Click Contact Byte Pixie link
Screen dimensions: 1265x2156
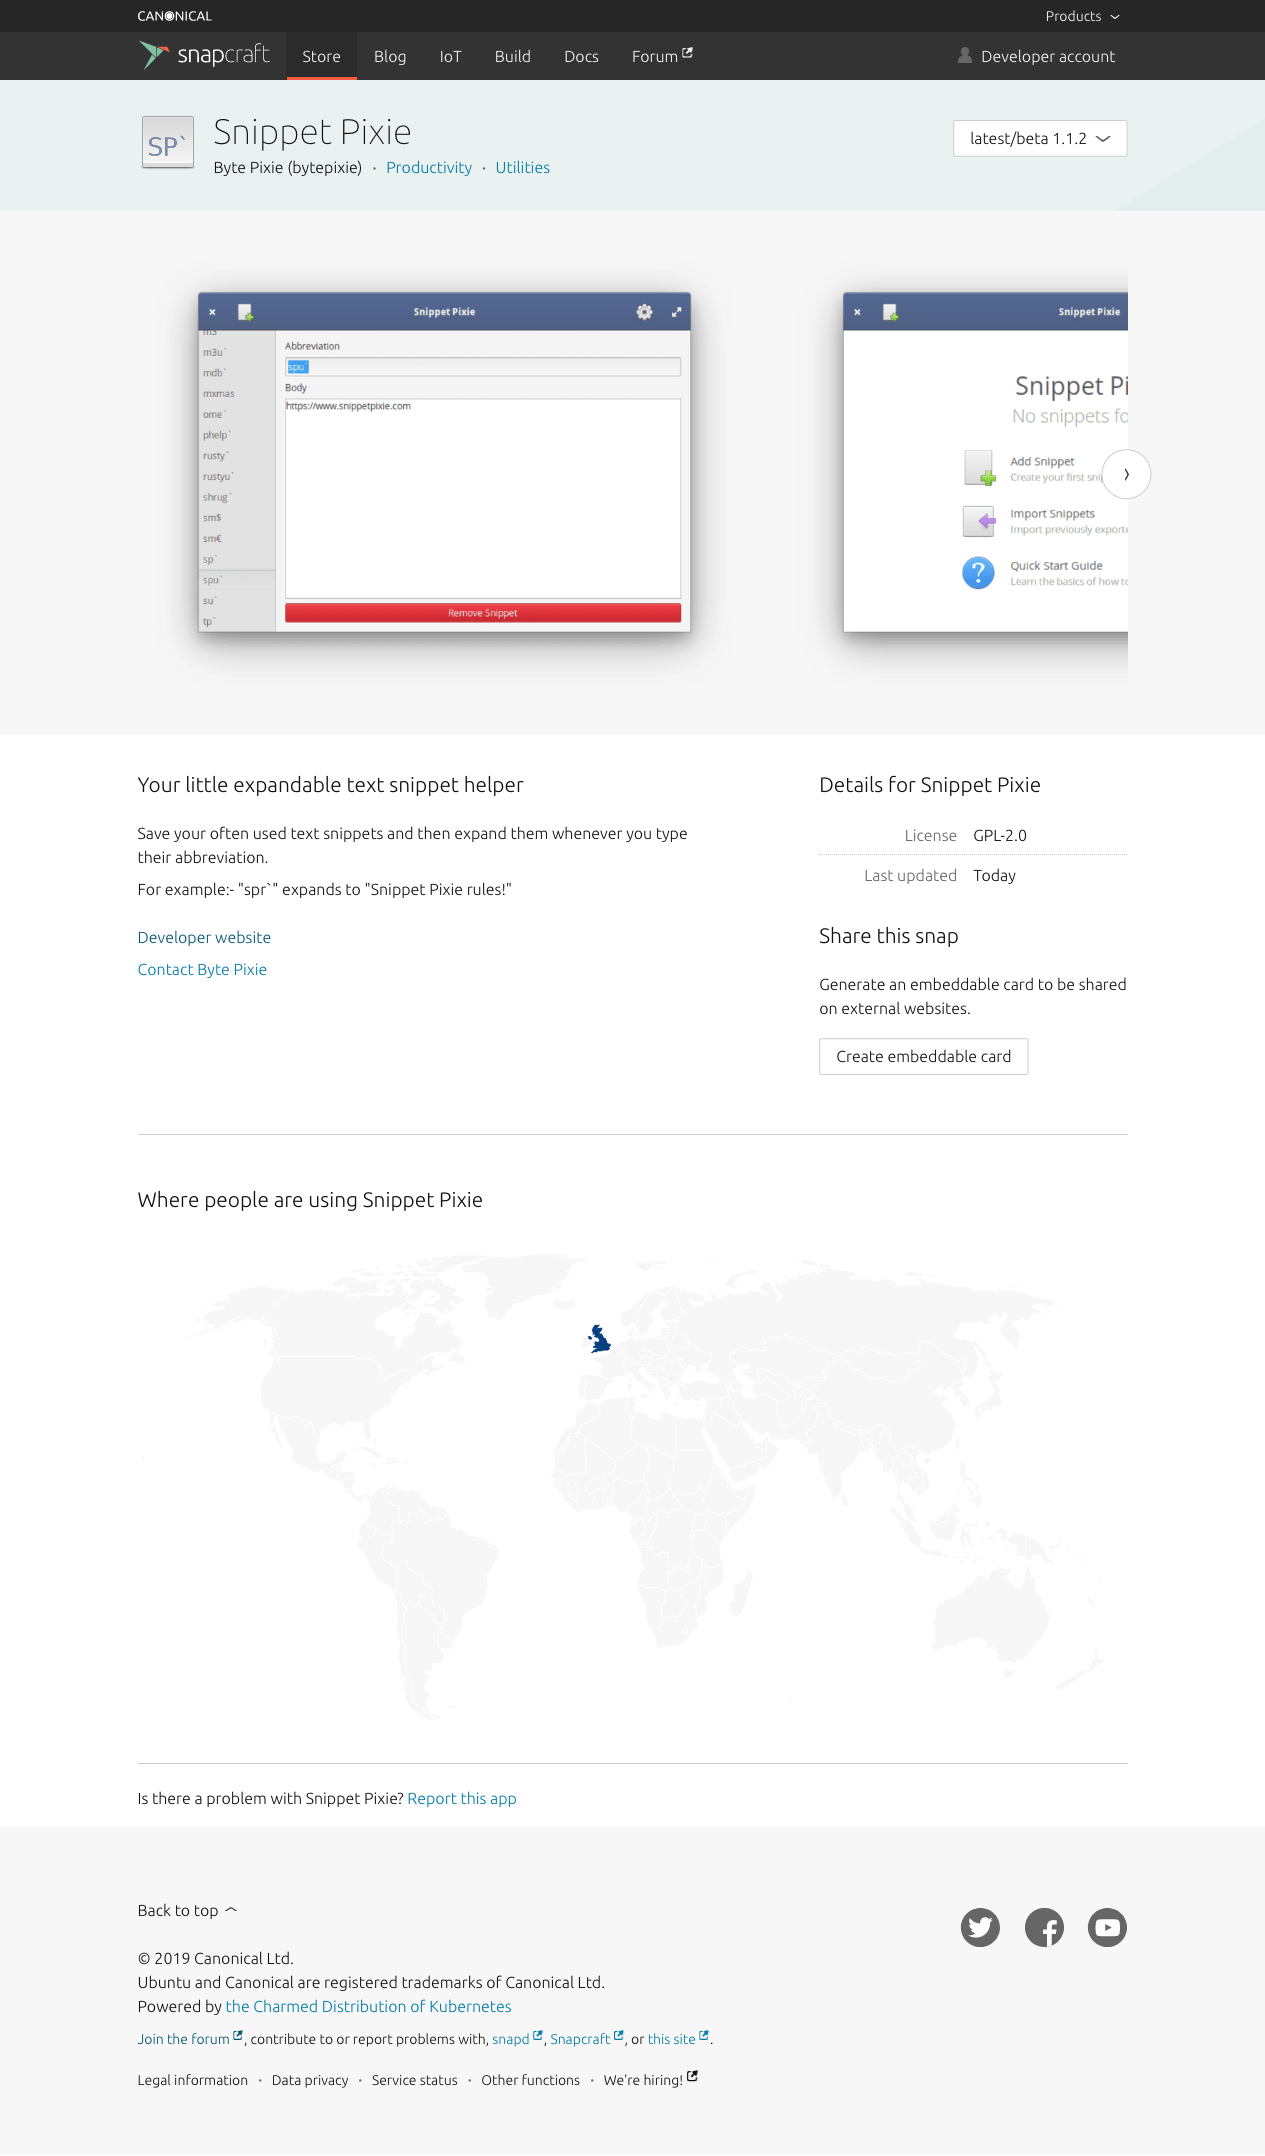coord(202,969)
